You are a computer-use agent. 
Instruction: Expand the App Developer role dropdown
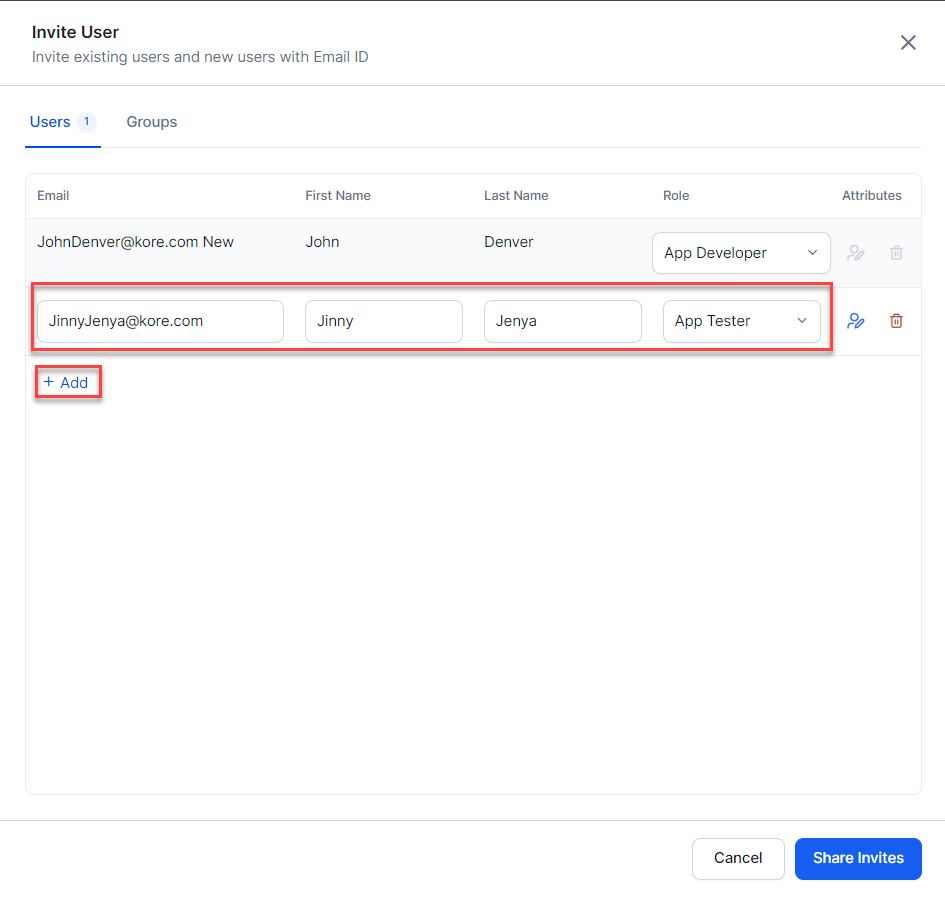pos(741,253)
